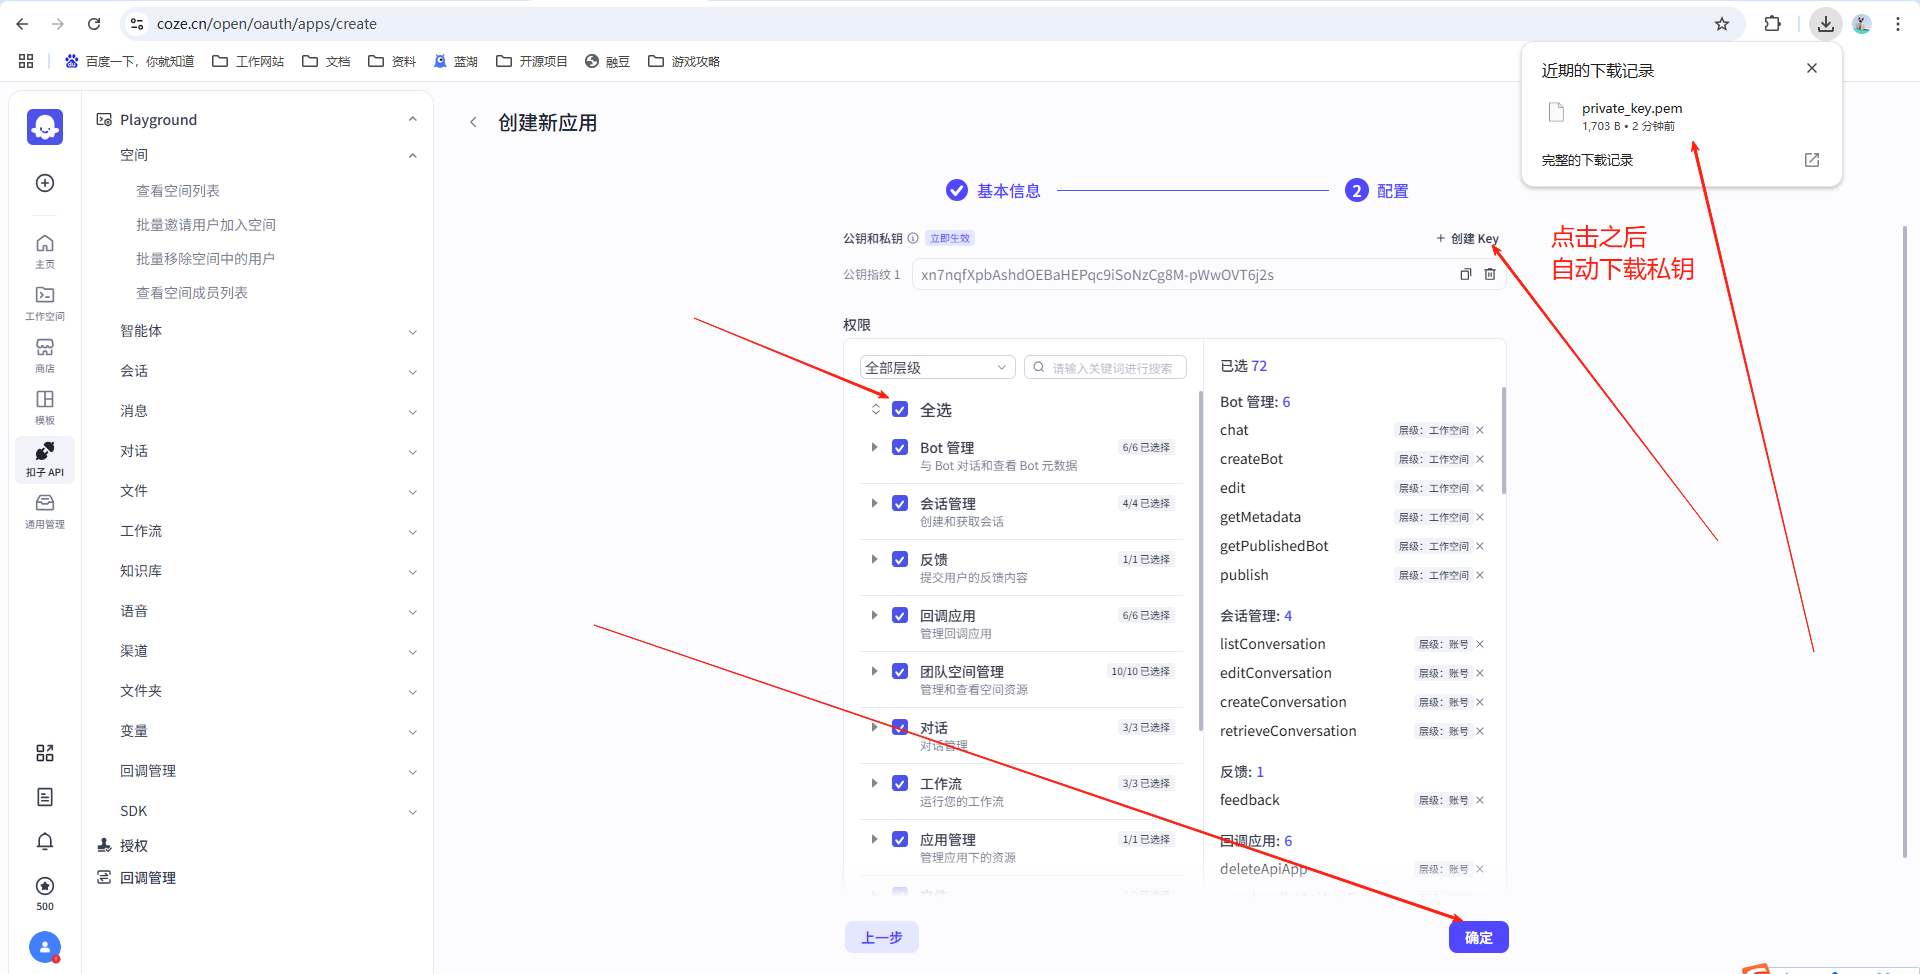Viewport: 1920px width, 974px height.
Task: Click the 确定 confirm button
Action: pos(1478,937)
